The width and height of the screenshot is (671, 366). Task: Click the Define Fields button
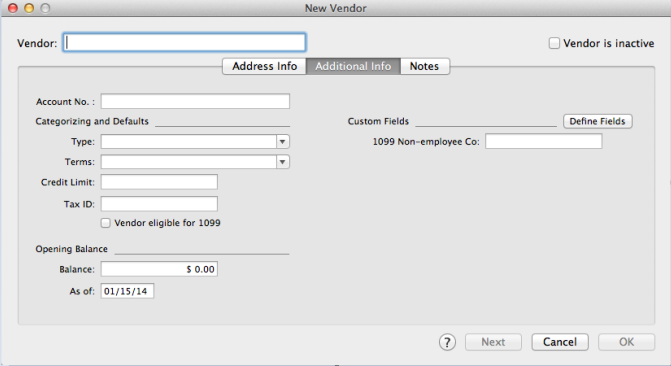click(597, 121)
